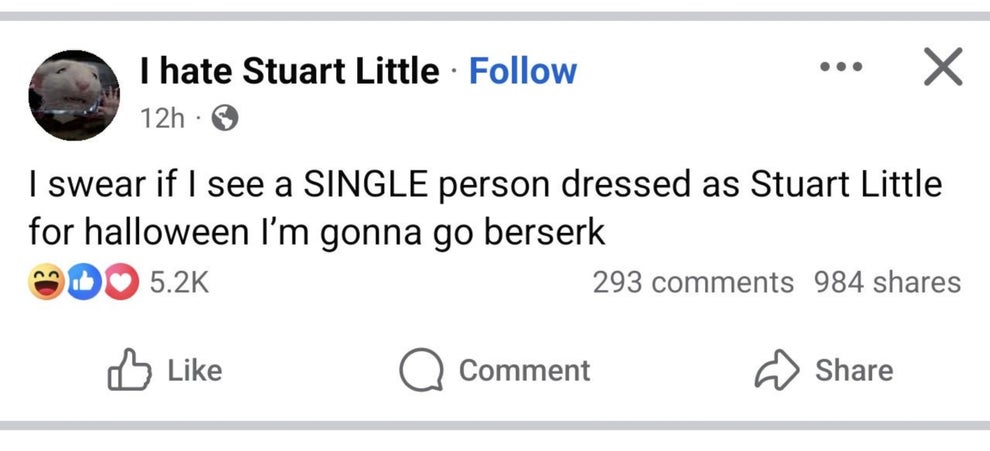990x451 pixels.
Task: View the 293 comments
Action: 692,283
